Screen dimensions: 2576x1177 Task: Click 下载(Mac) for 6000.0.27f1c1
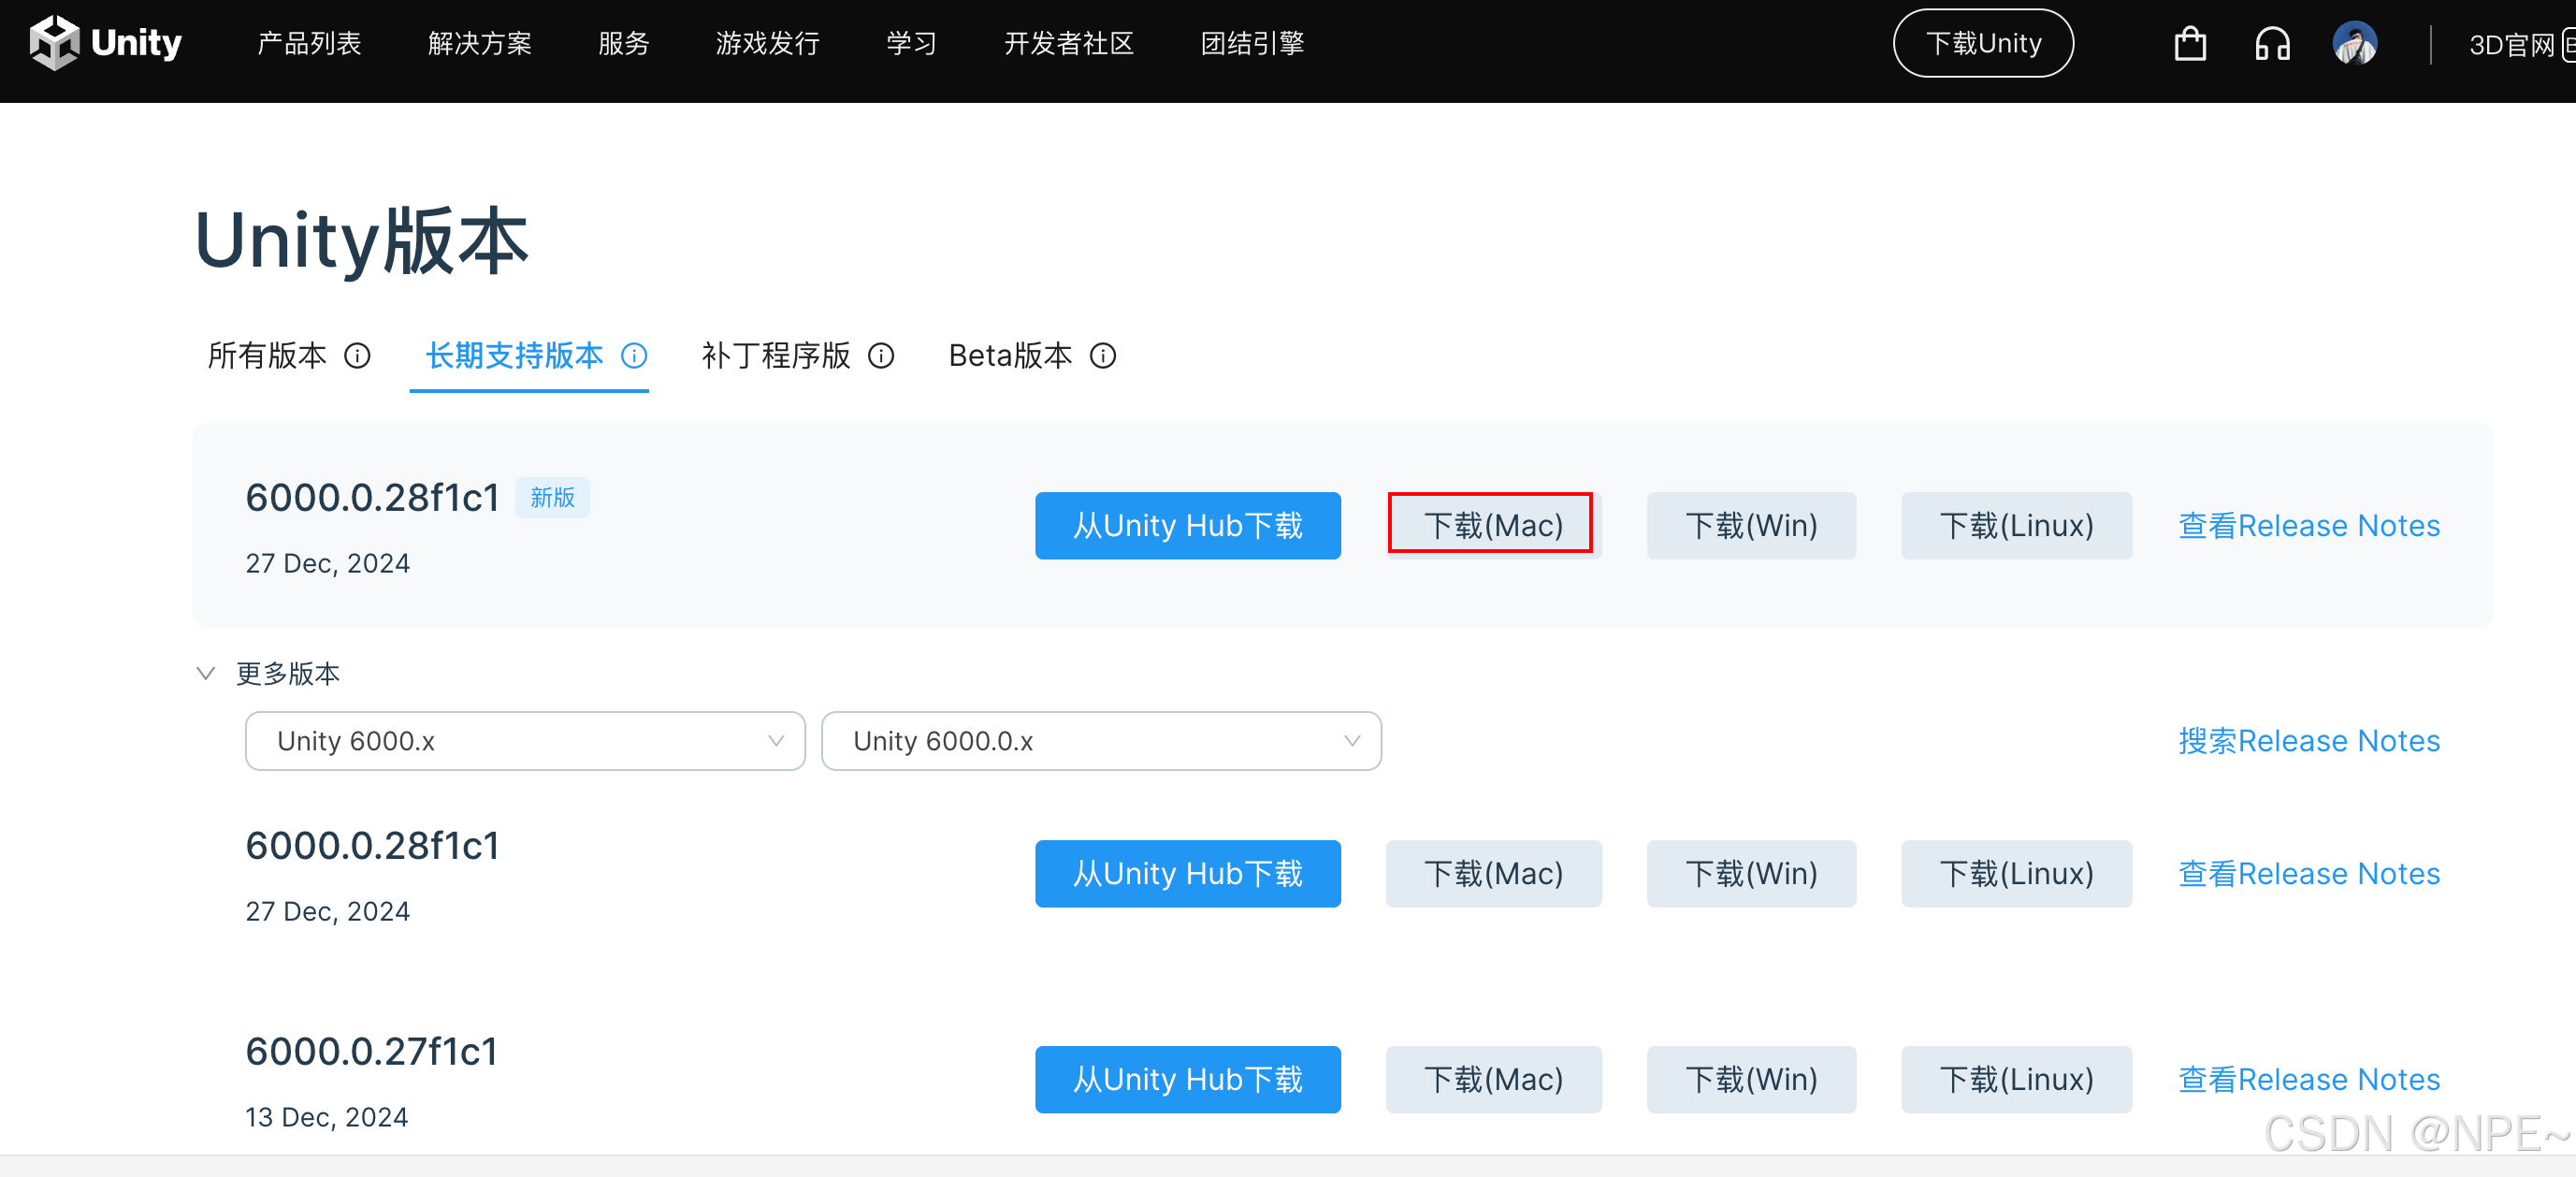[x=1493, y=1080]
